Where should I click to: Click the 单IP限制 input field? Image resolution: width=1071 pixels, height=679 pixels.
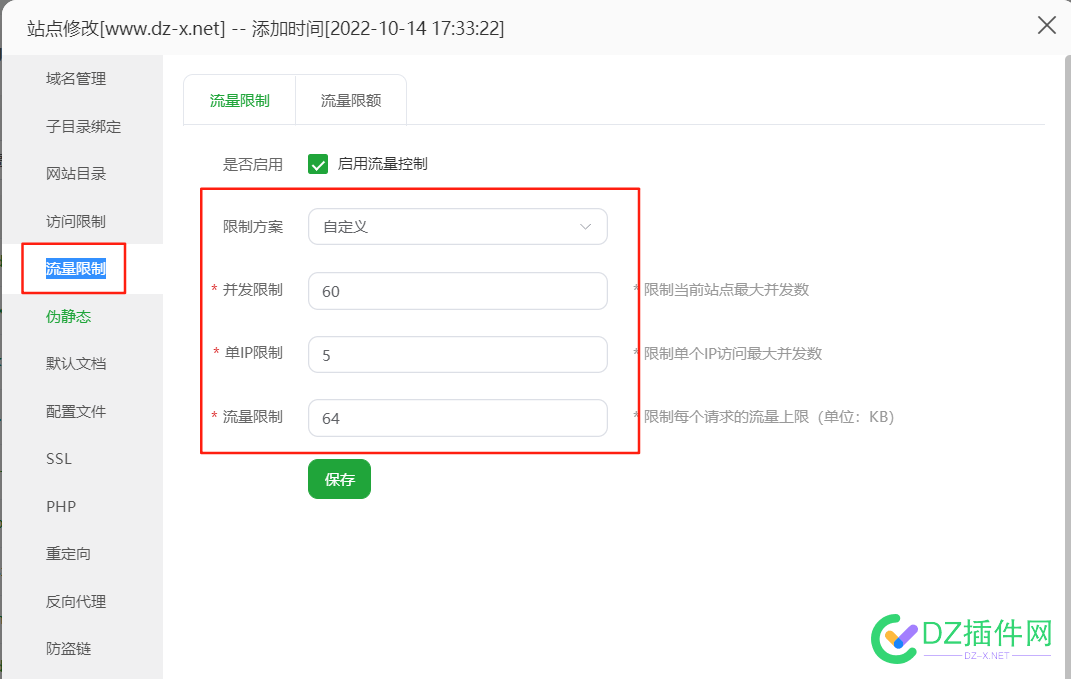tap(458, 355)
